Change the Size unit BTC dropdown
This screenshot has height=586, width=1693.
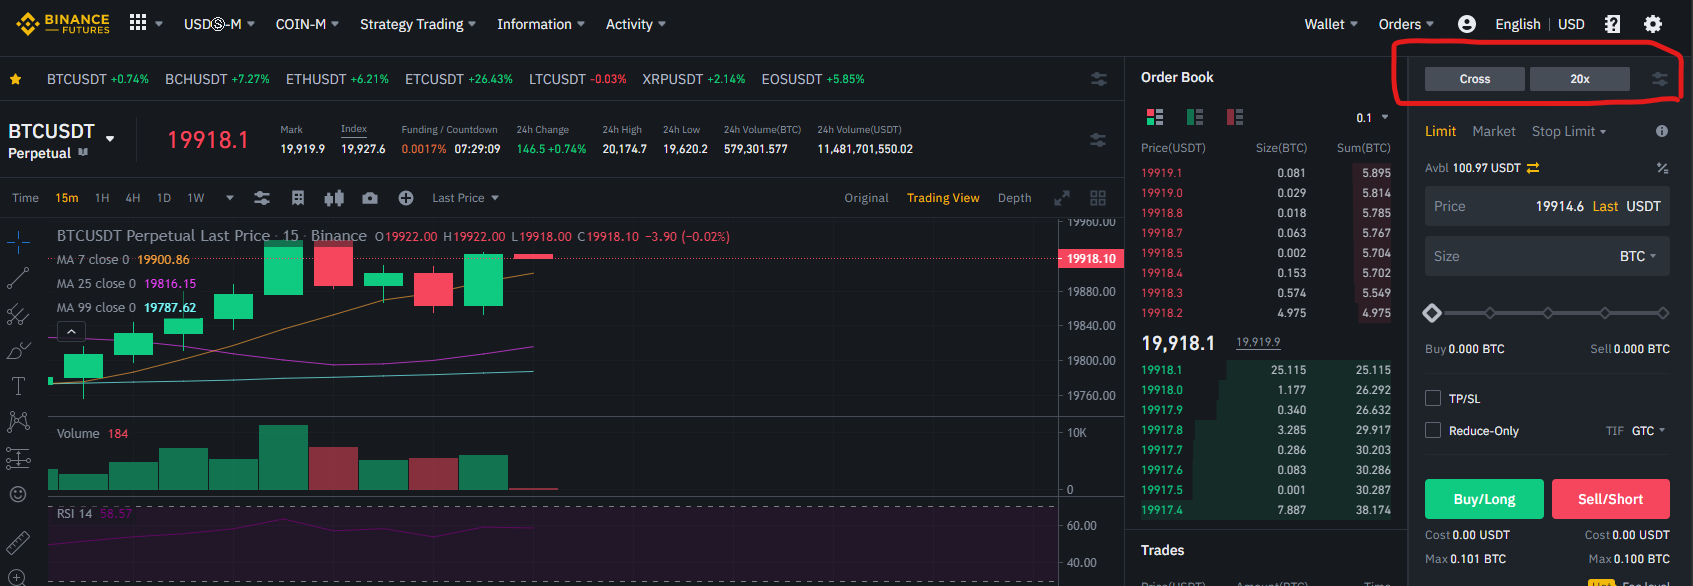(x=1638, y=256)
